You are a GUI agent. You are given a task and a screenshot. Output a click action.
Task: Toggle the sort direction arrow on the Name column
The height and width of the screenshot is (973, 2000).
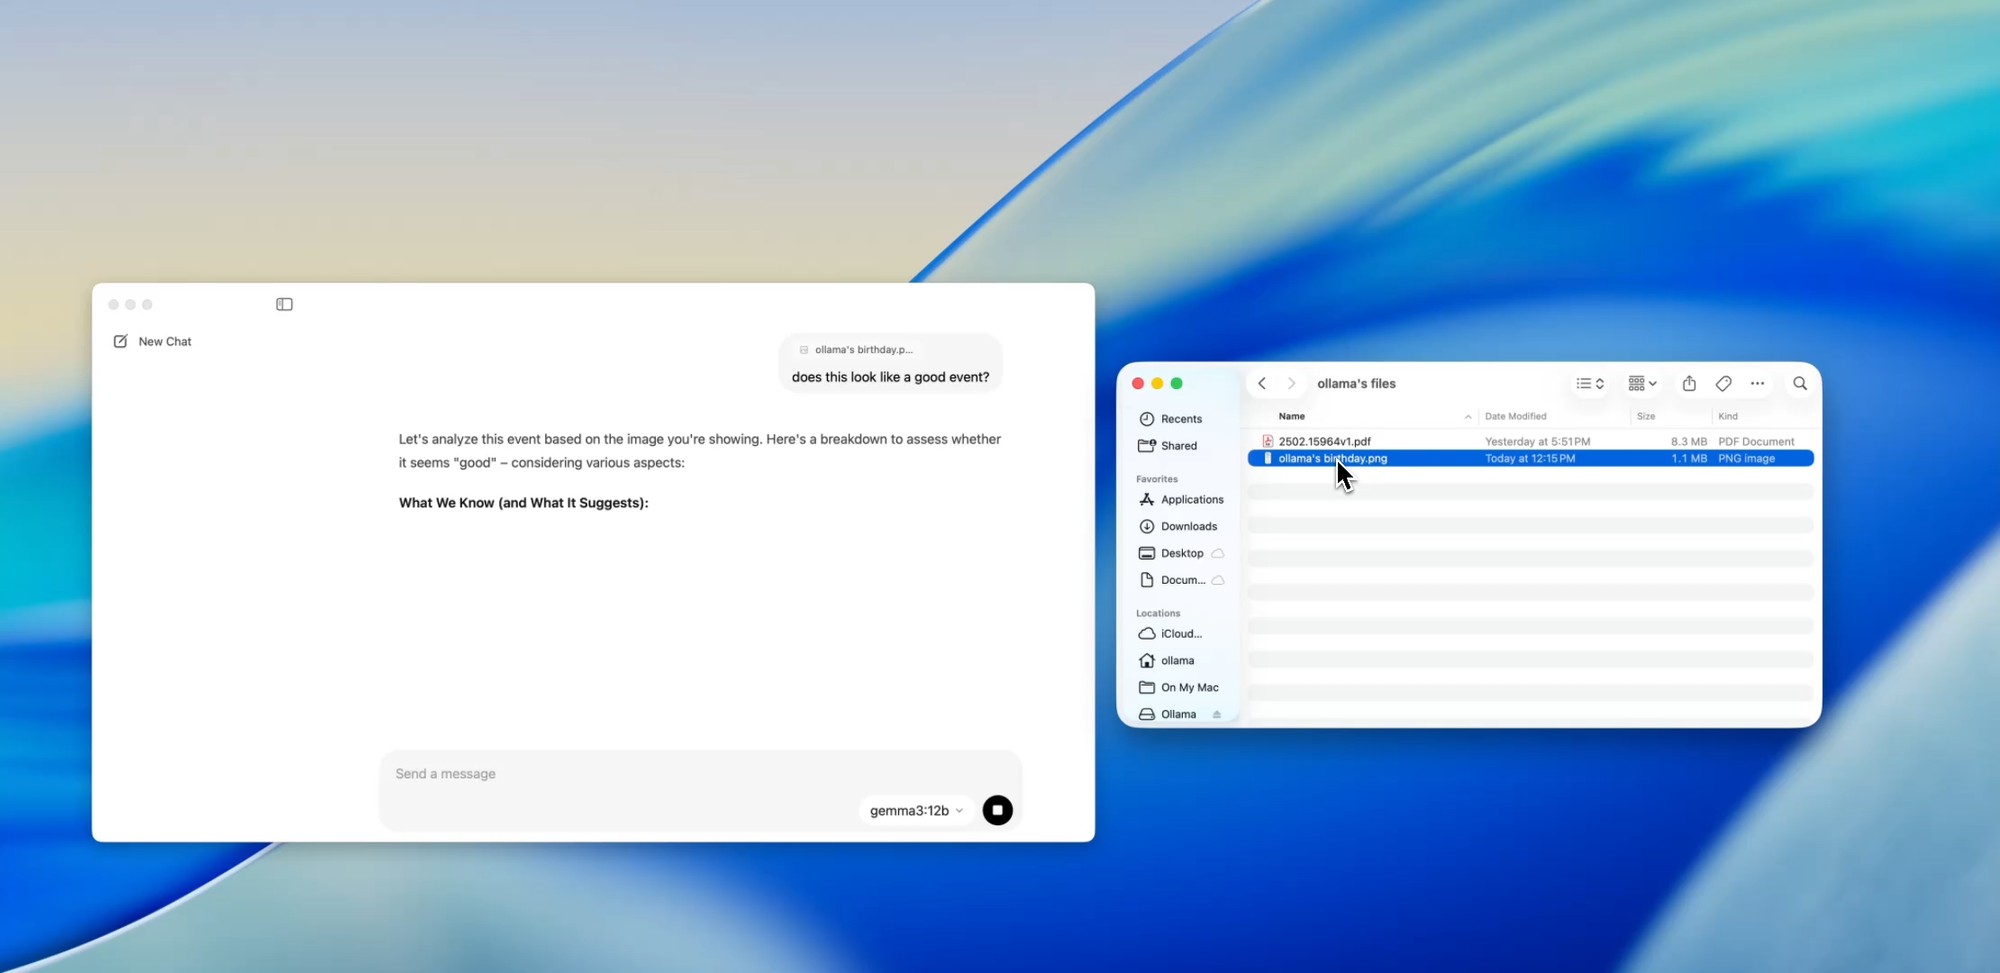[x=1468, y=417]
